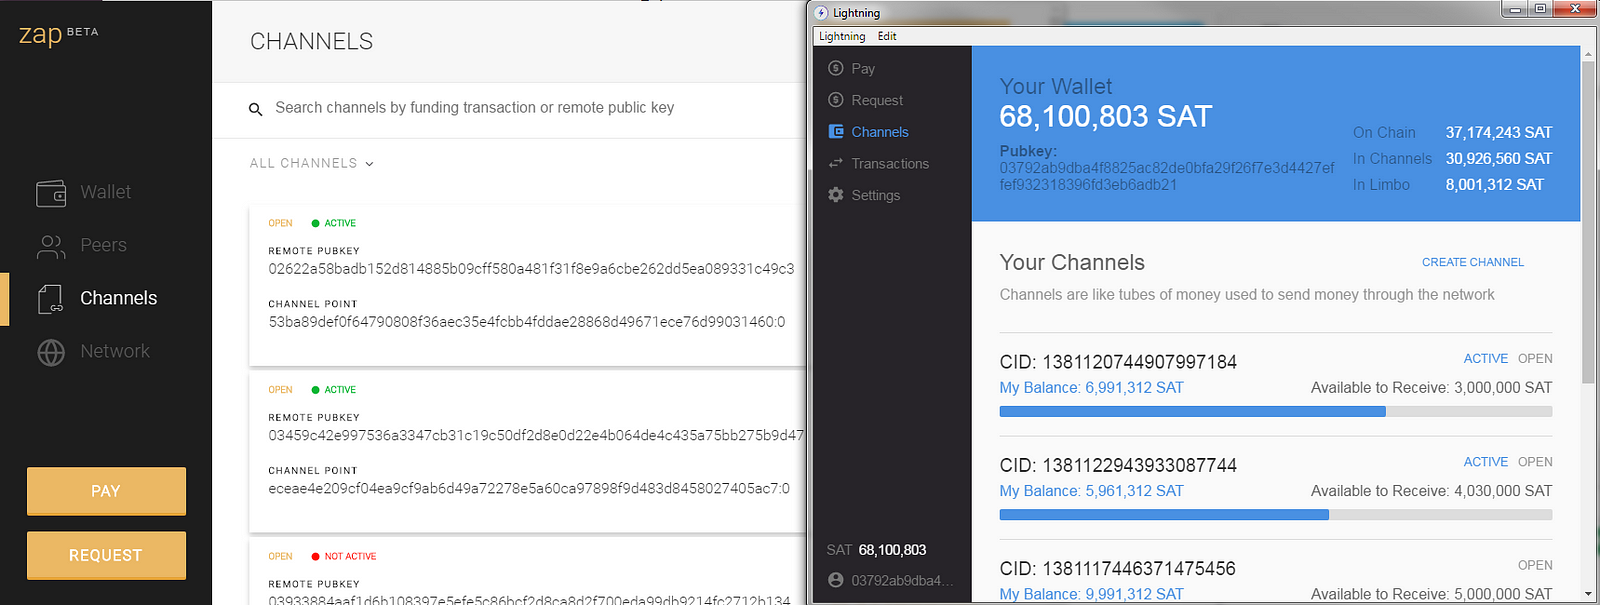Open the ALL CHANNELS filter dropdown
1600x605 pixels.
[312, 163]
